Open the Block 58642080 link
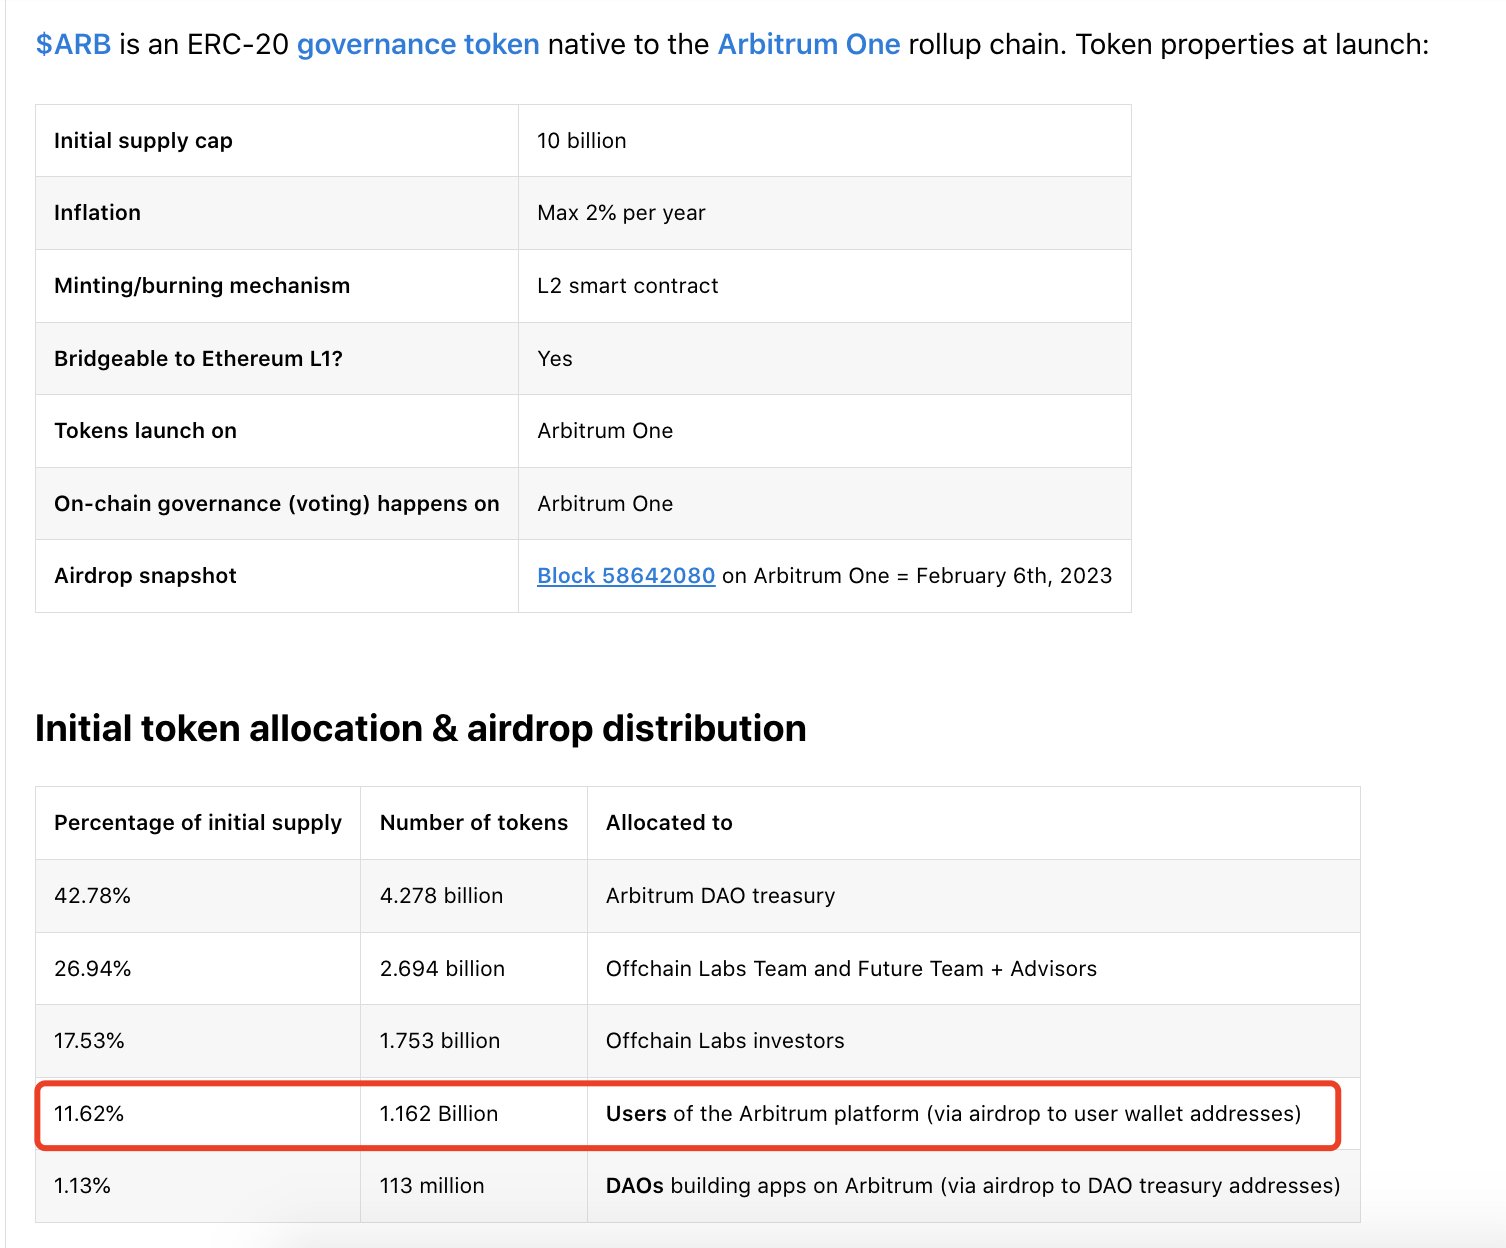Viewport: 1506px width, 1248px height. (x=626, y=576)
